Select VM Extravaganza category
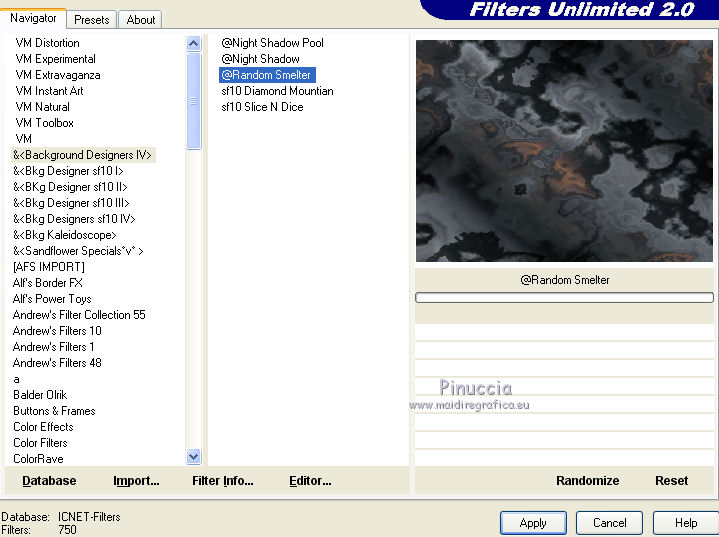The width and height of the screenshot is (719, 537). click(58, 75)
